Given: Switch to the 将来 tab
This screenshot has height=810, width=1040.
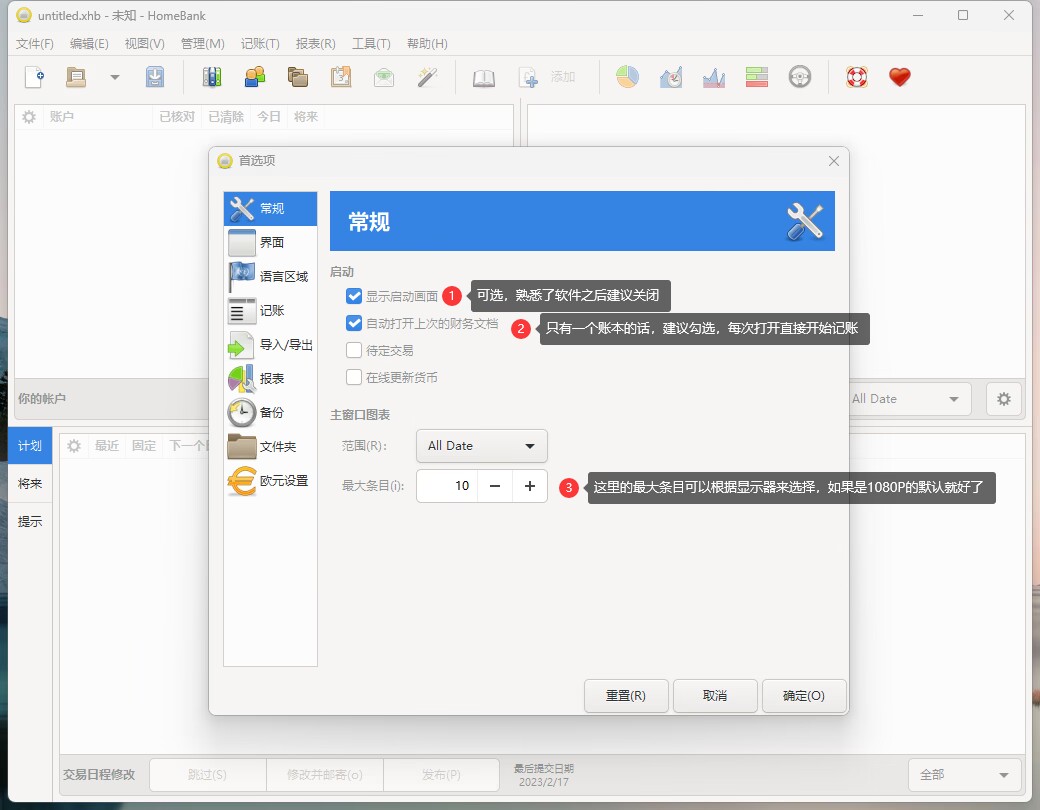Looking at the screenshot, I should pos(30,484).
